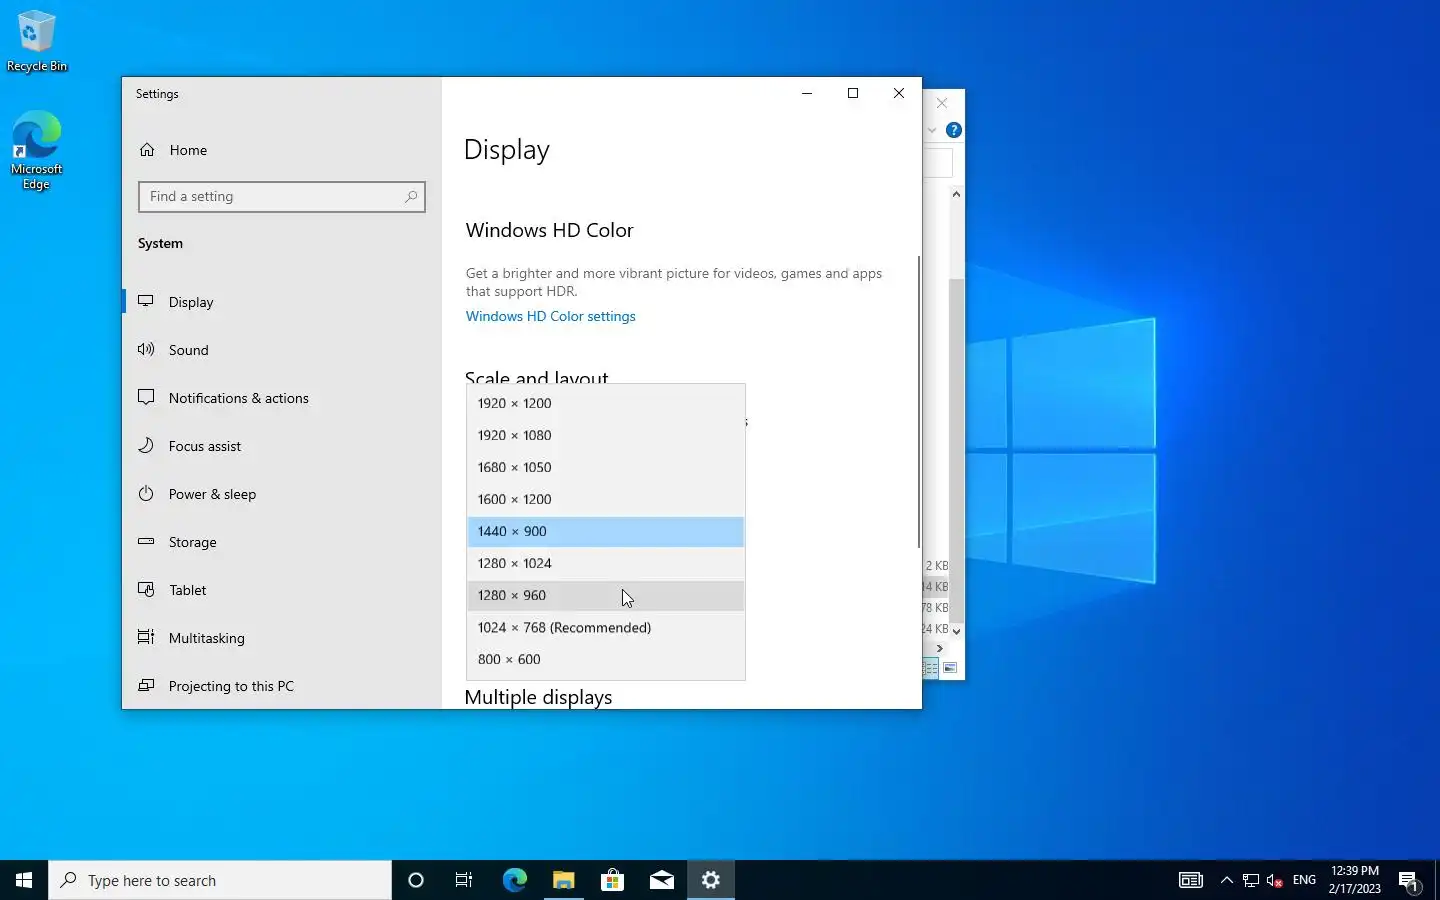Click the muted volume tray icon
The image size is (1440, 900).
pos(1275,880)
